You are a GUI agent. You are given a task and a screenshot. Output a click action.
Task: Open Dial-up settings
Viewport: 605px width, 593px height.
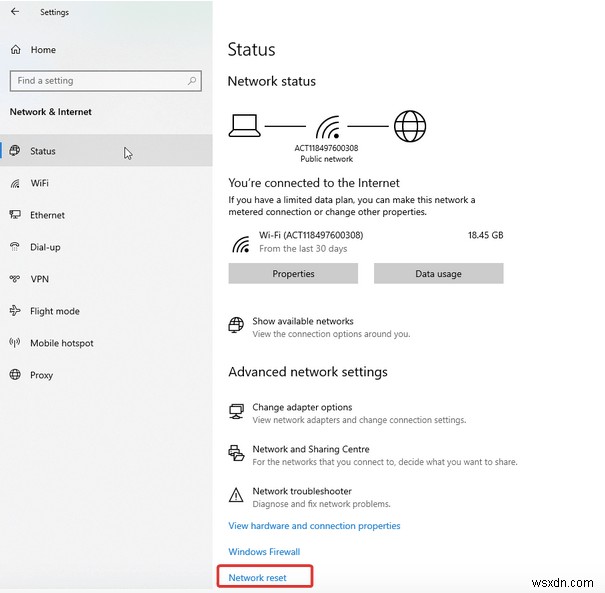(106, 247)
